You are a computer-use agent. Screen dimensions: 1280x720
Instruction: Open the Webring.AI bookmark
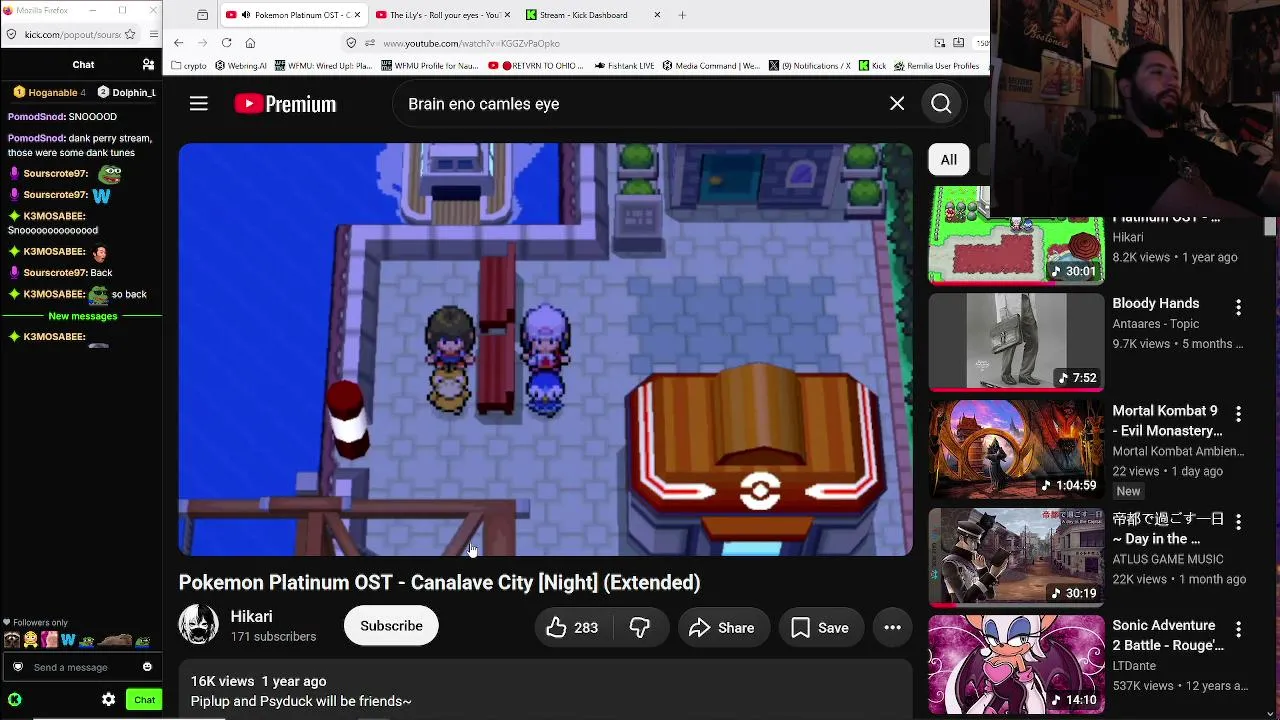point(241,66)
